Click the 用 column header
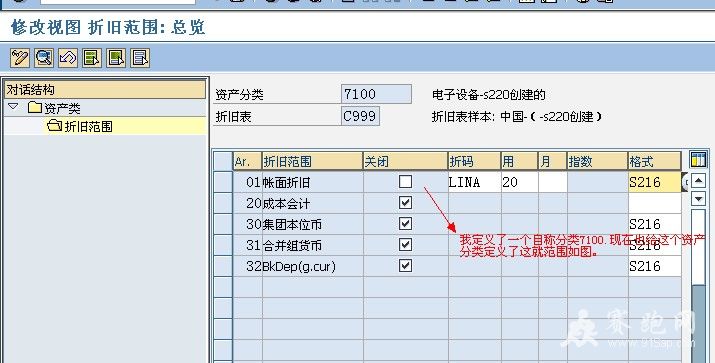Viewport: 715px width, 363px height. [x=519, y=161]
